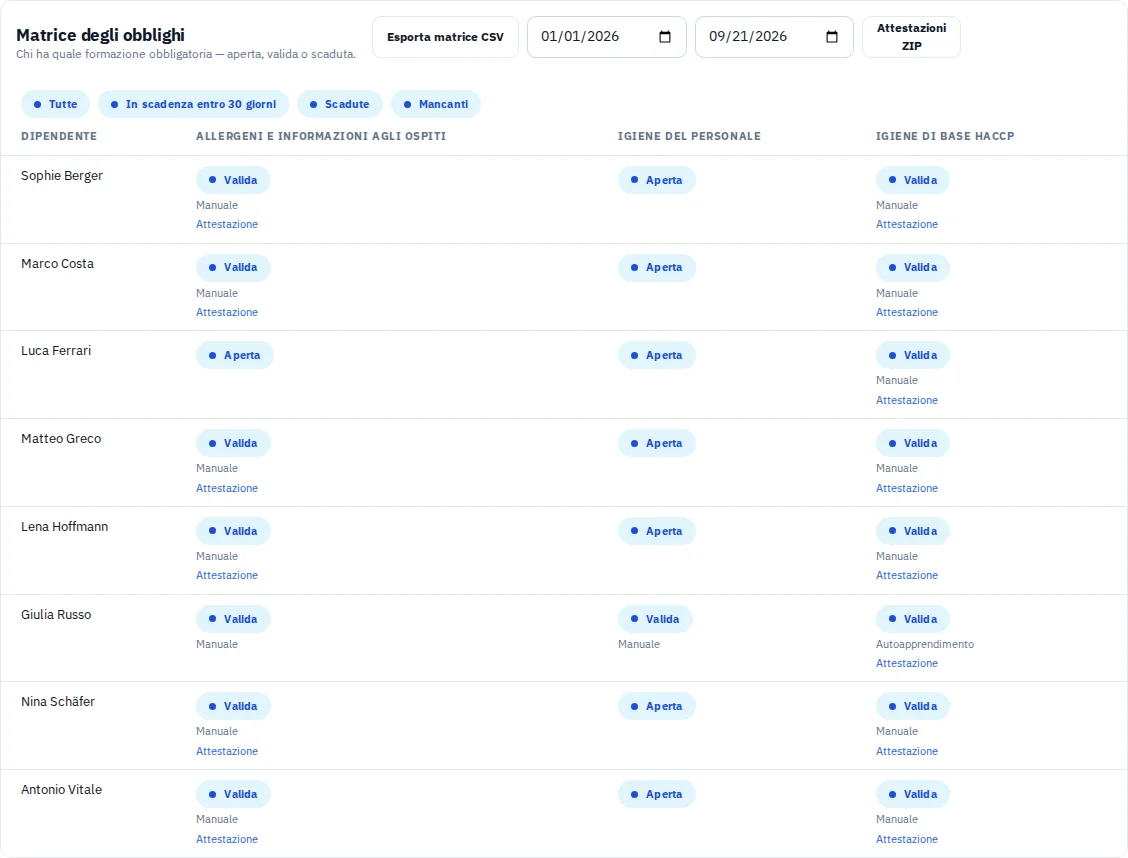Open Matteo Greco's Allergeni Attestazione link
The image size is (1128, 858).
coord(227,488)
